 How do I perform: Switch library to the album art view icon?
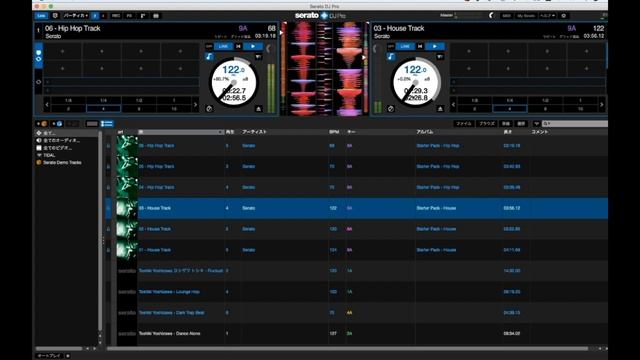coord(92,124)
